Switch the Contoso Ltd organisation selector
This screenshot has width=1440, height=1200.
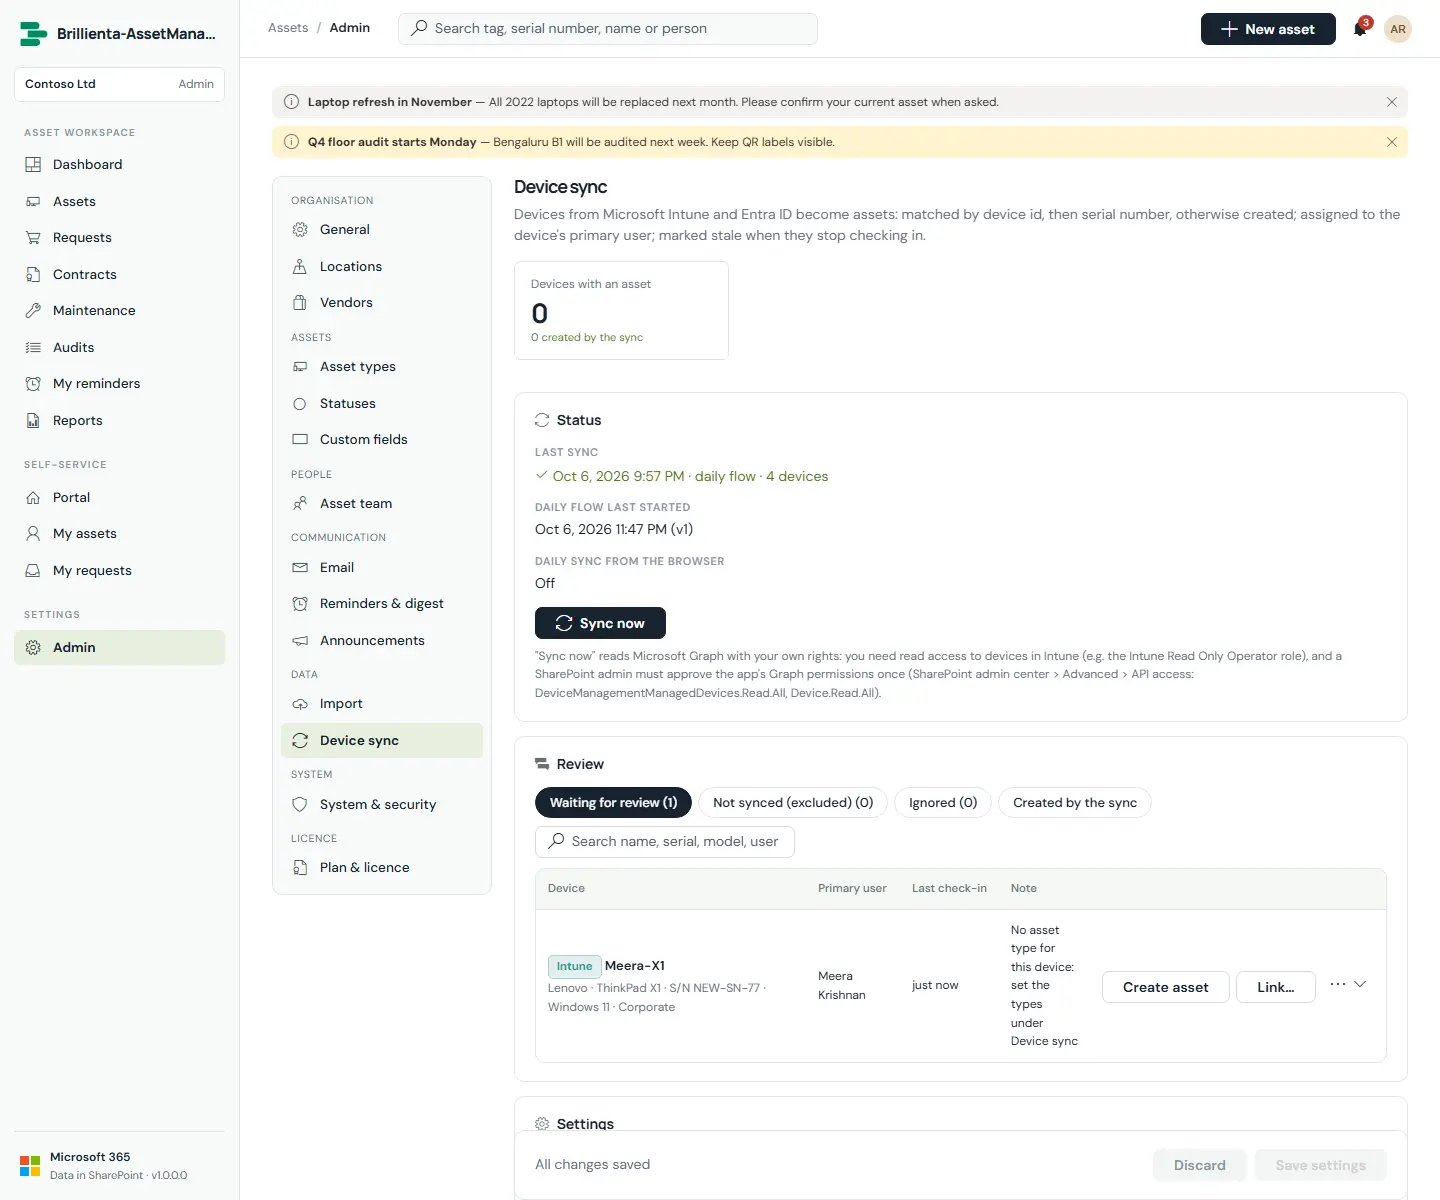[120, 84]
